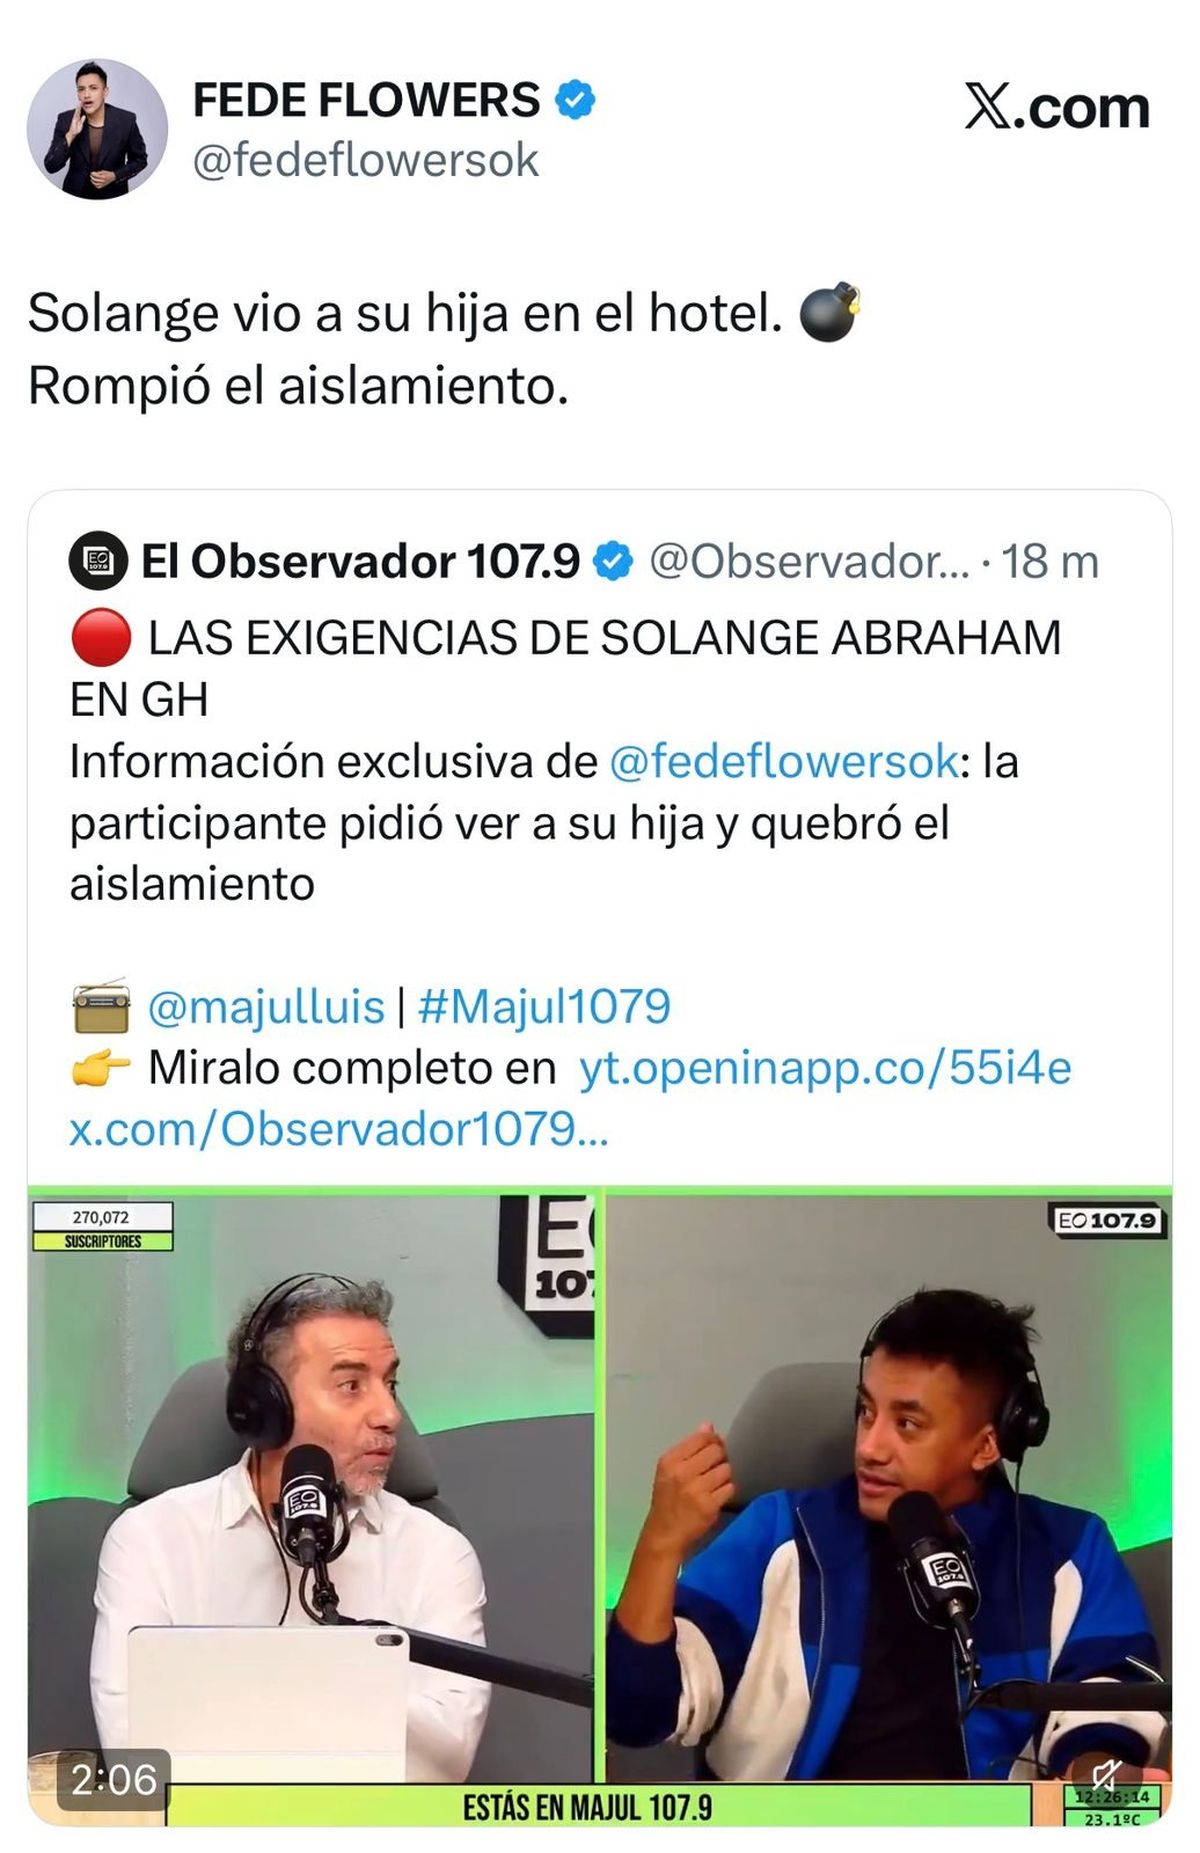Follow the yt.openinapp.co/55i4e link
1200x1853 pixels.
click(825, 1068)
